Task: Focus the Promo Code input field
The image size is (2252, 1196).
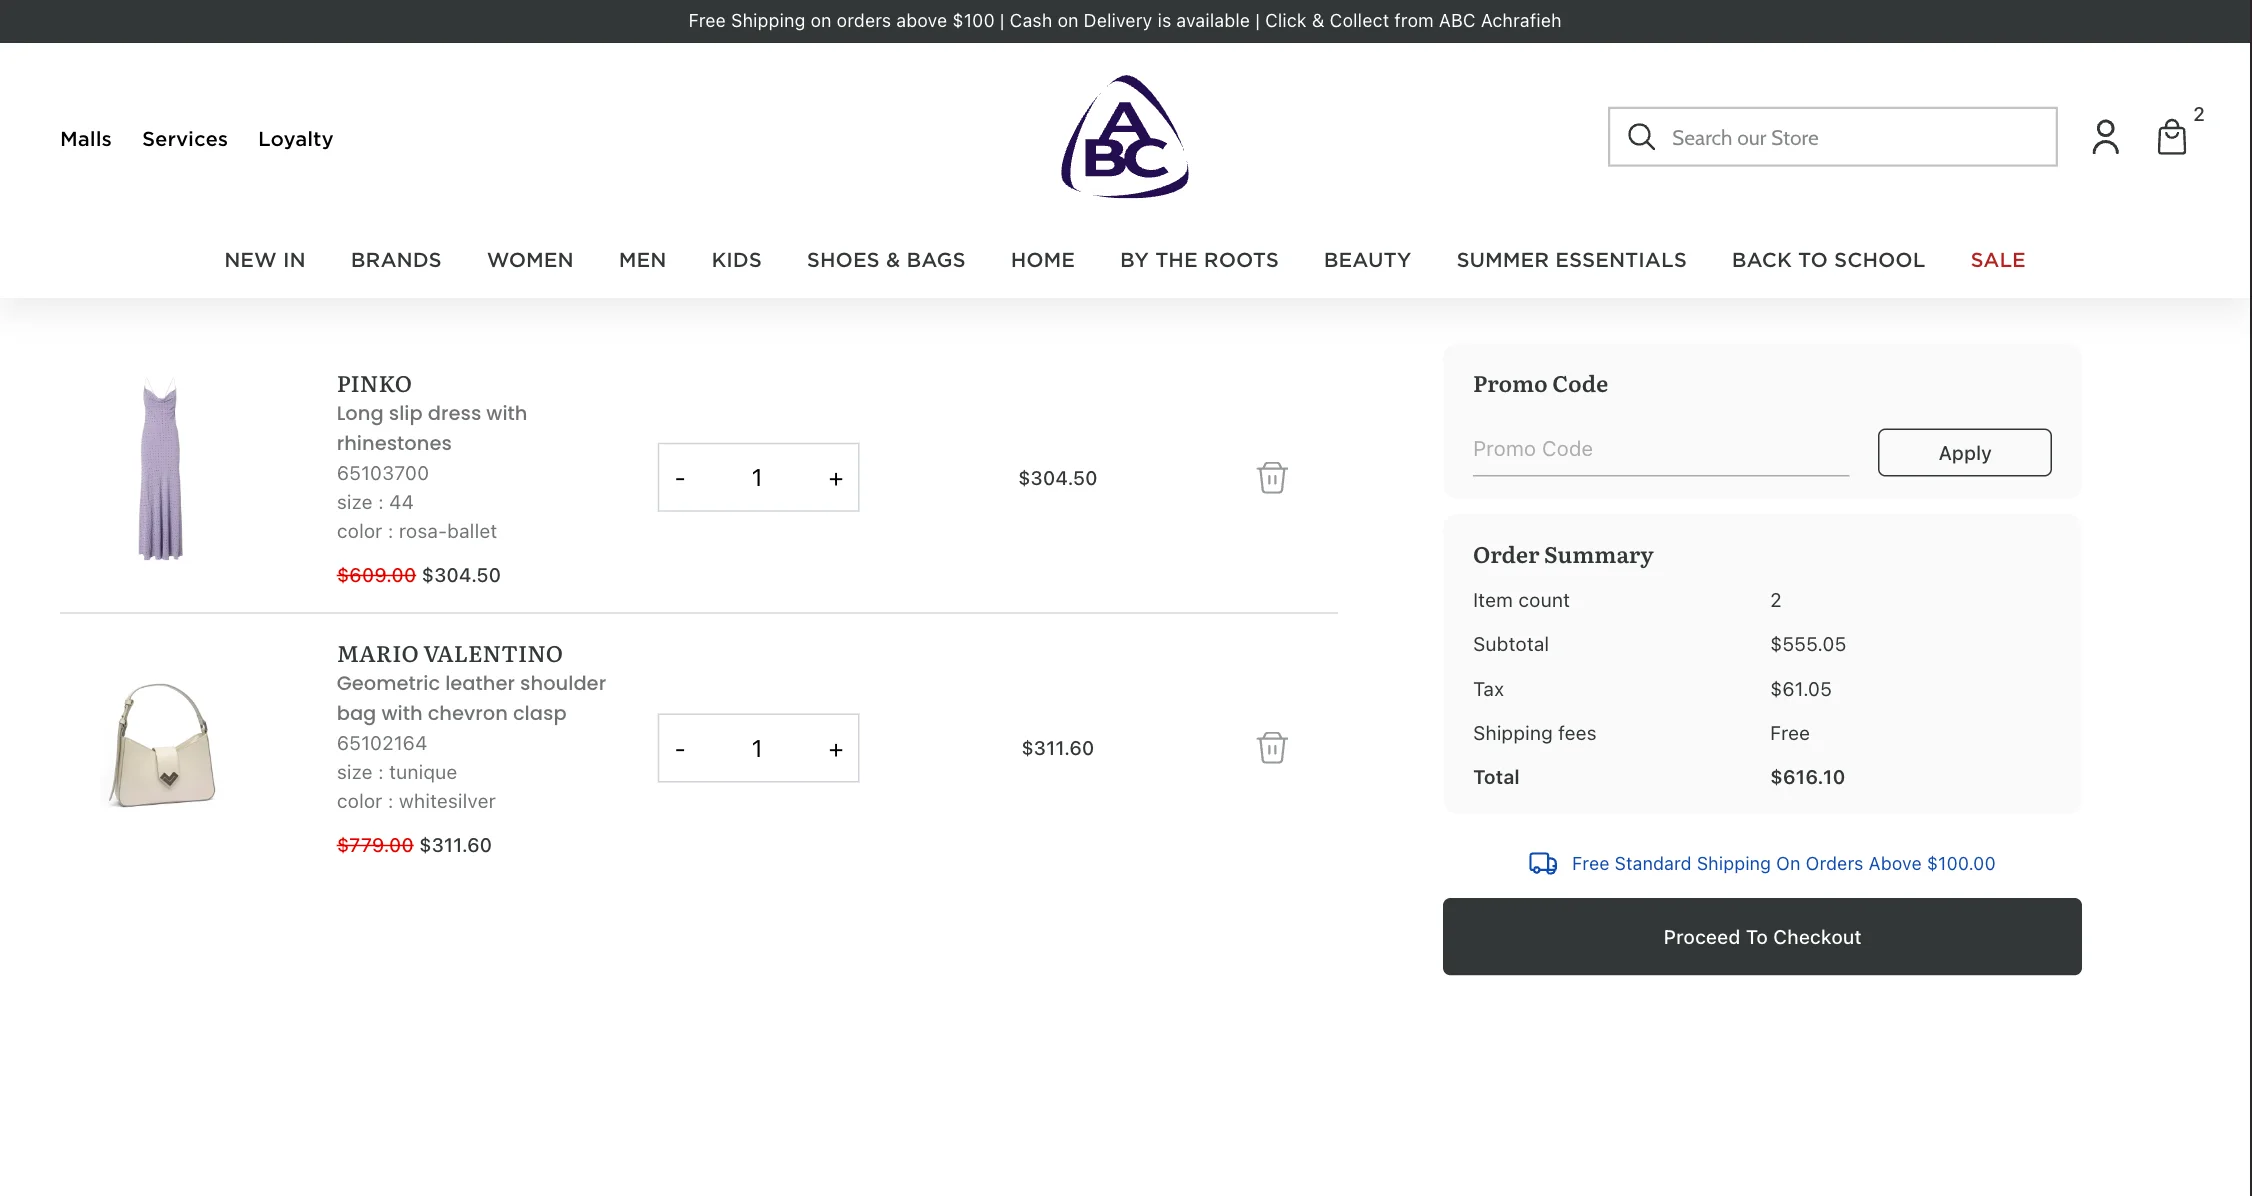Action: 1661,450
